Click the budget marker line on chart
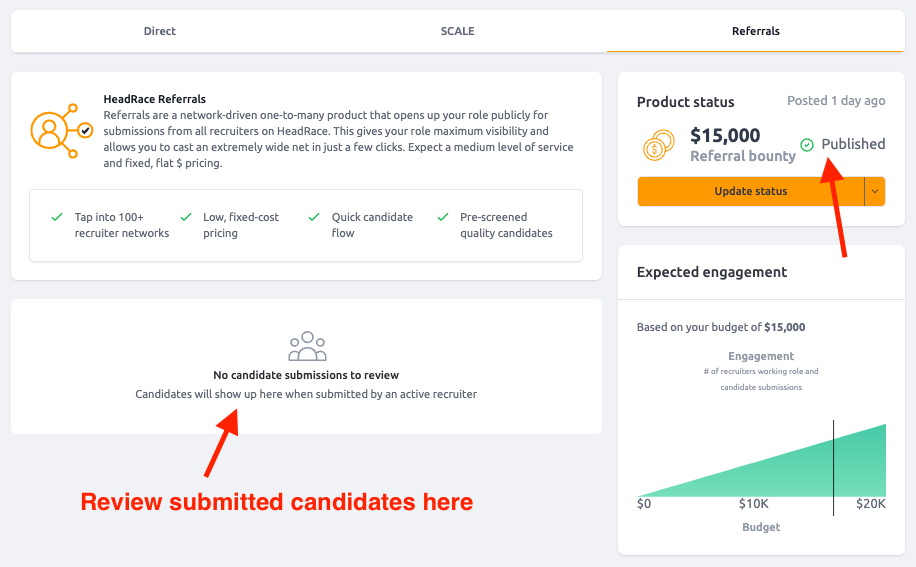The height and width of the screenshot is (567, 916). coord(834,467)
